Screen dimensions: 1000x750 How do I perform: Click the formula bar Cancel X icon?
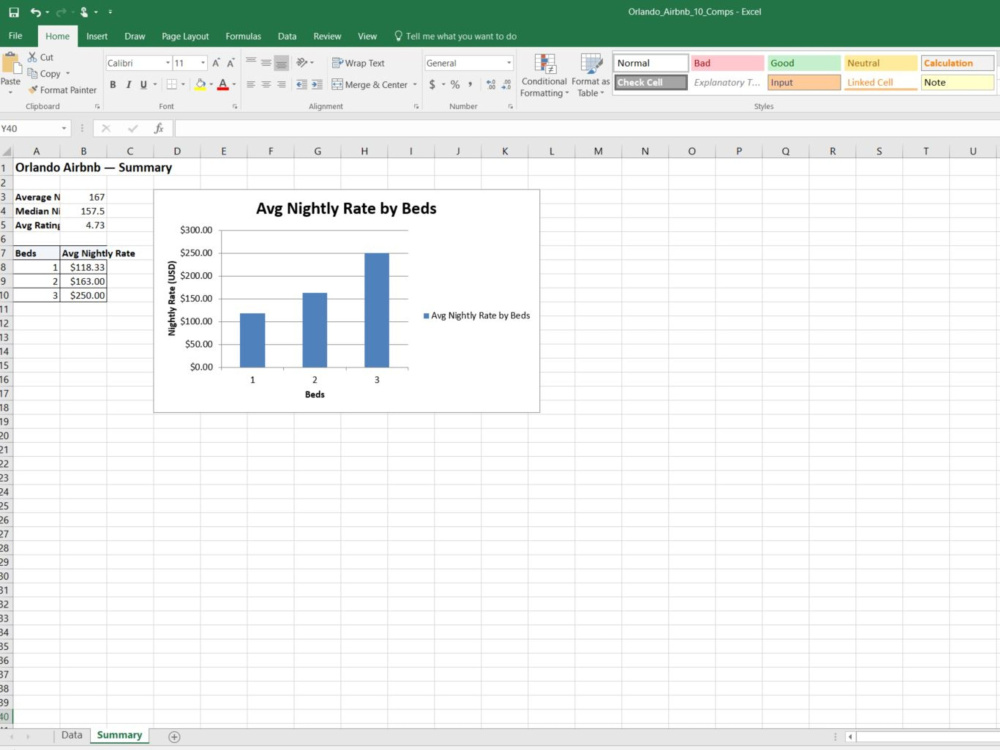tap(106, 128)
